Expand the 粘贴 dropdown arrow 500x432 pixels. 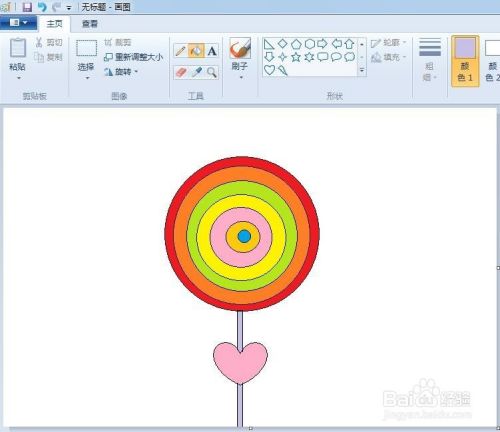tap(19, 78)
